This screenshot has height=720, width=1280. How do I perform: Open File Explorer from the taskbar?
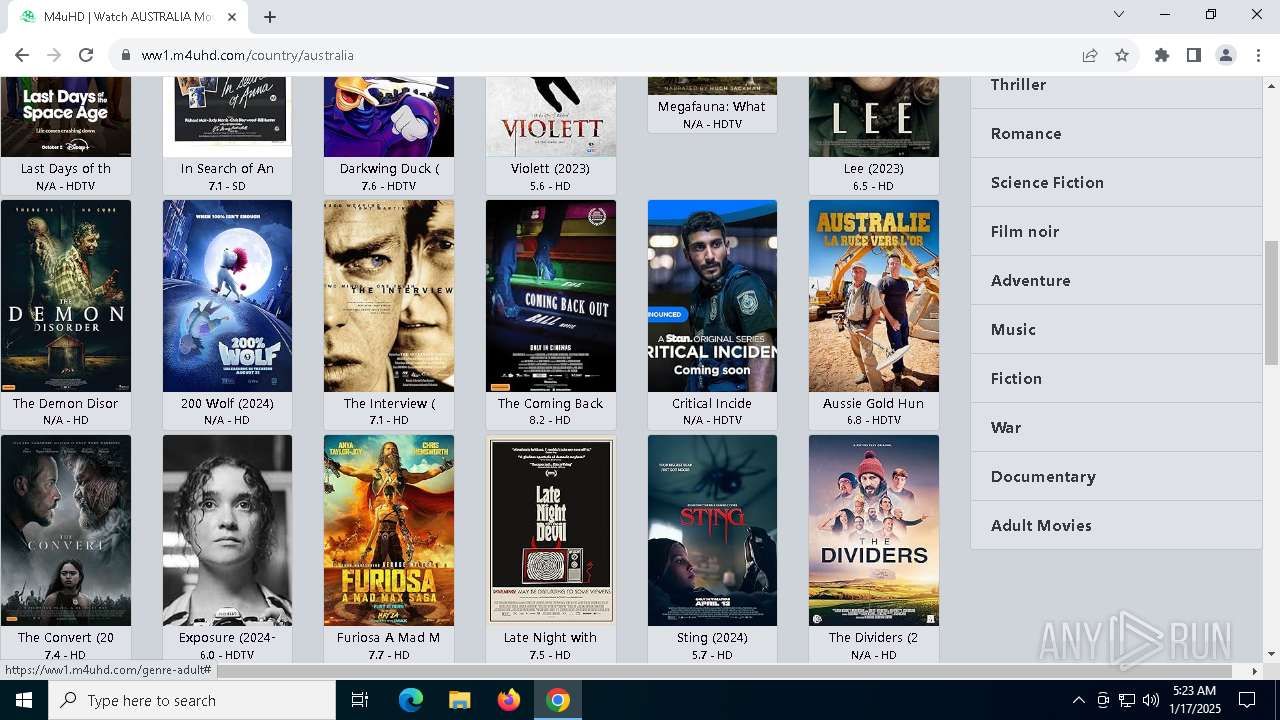(460, 700)
